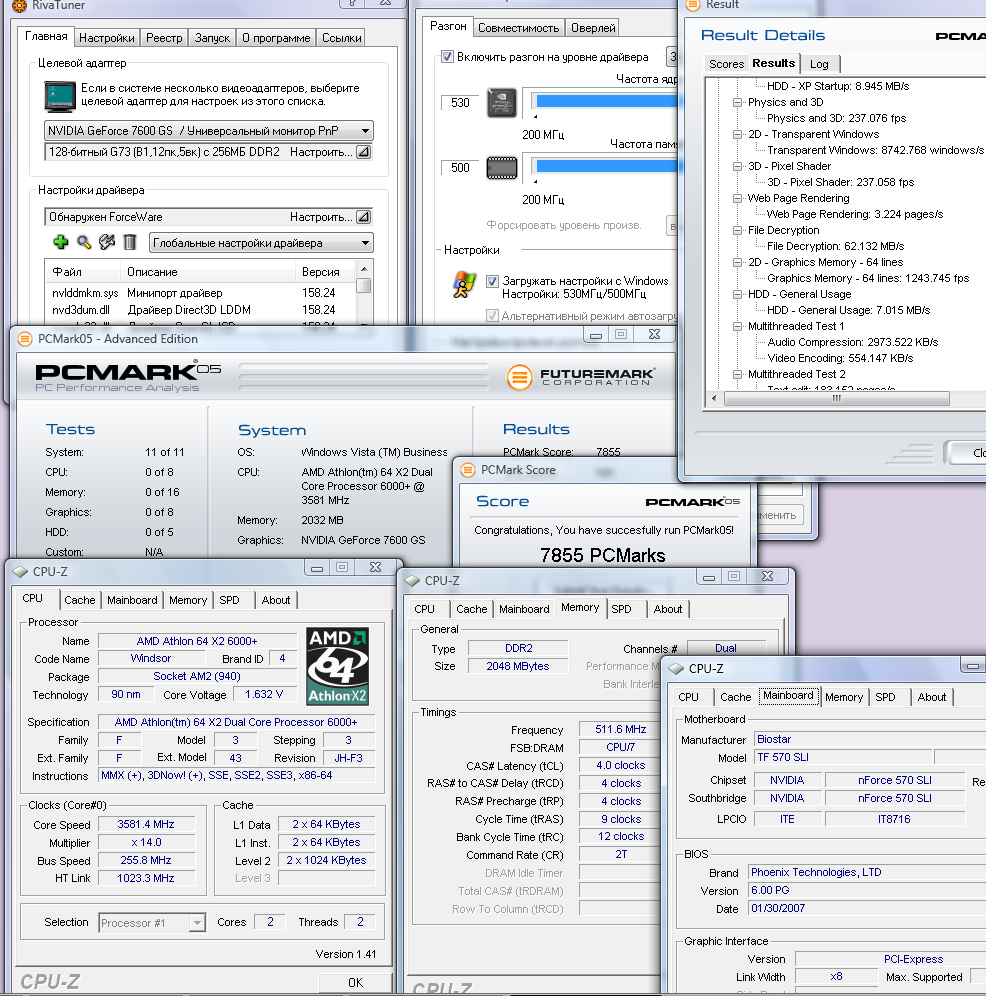
Task: Toggle the alternative autoload mode checkbox
Action: (492, 316)
